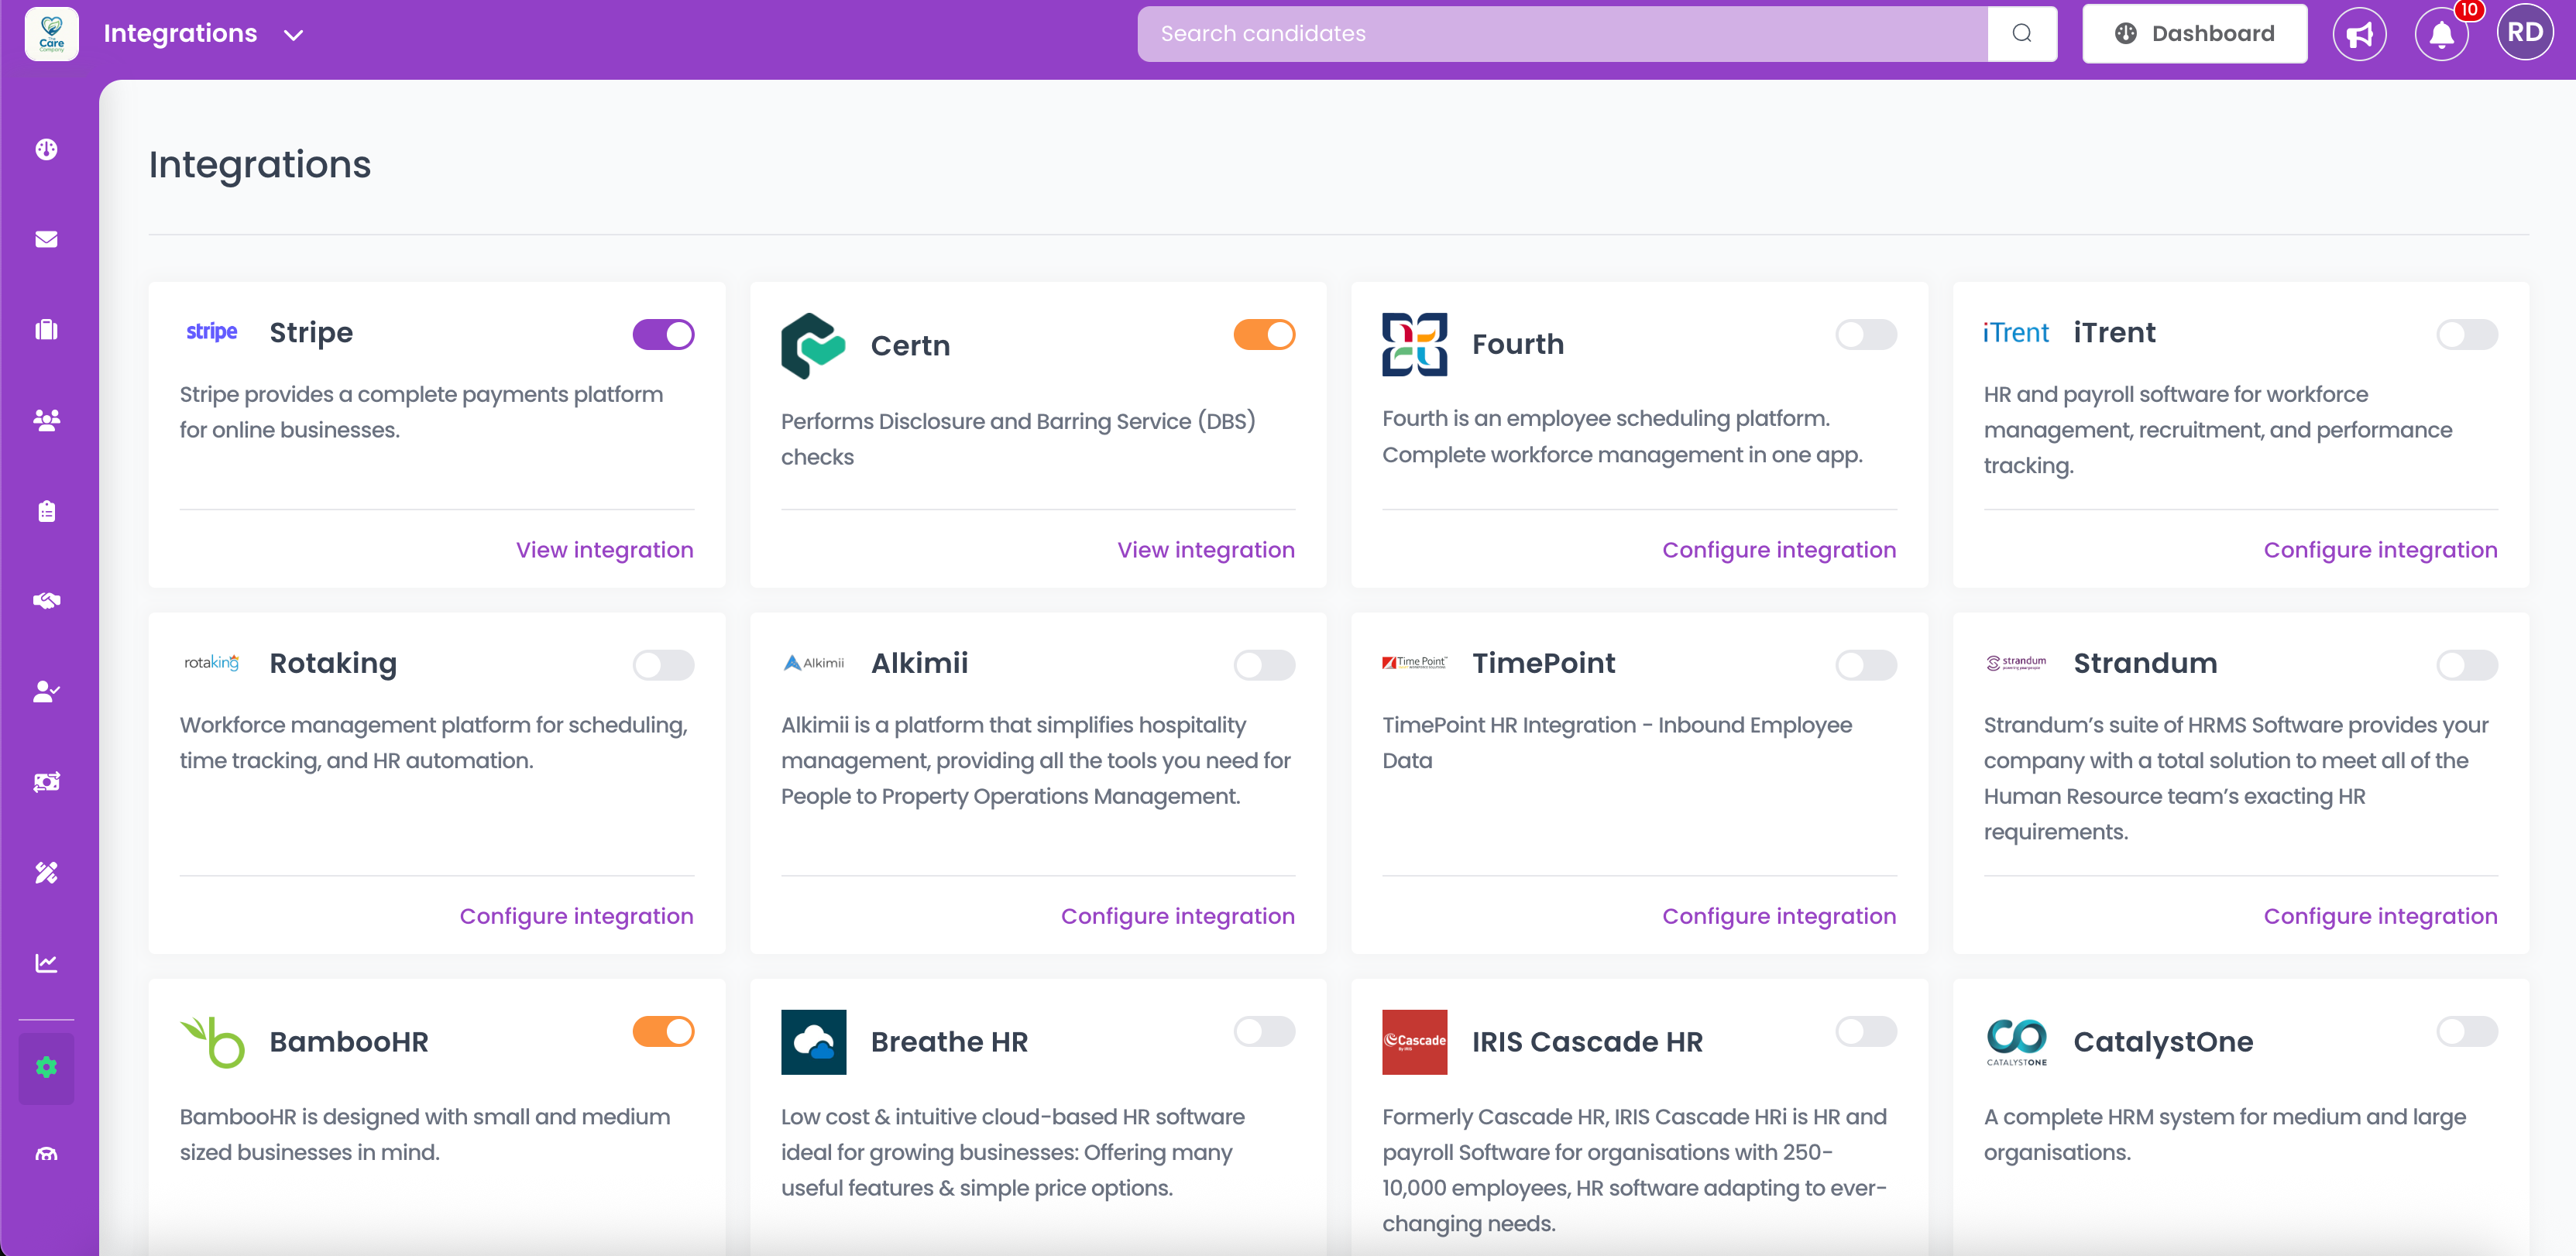2576x1256 pixels.
Task: Click View integration on the Certn card
Action: coord(1206,550)
